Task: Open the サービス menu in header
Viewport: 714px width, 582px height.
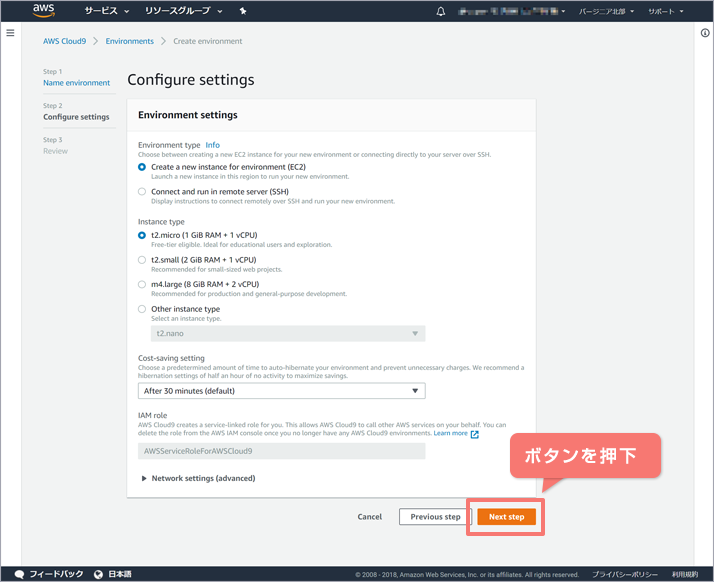Action: click(x=107, y=12)
